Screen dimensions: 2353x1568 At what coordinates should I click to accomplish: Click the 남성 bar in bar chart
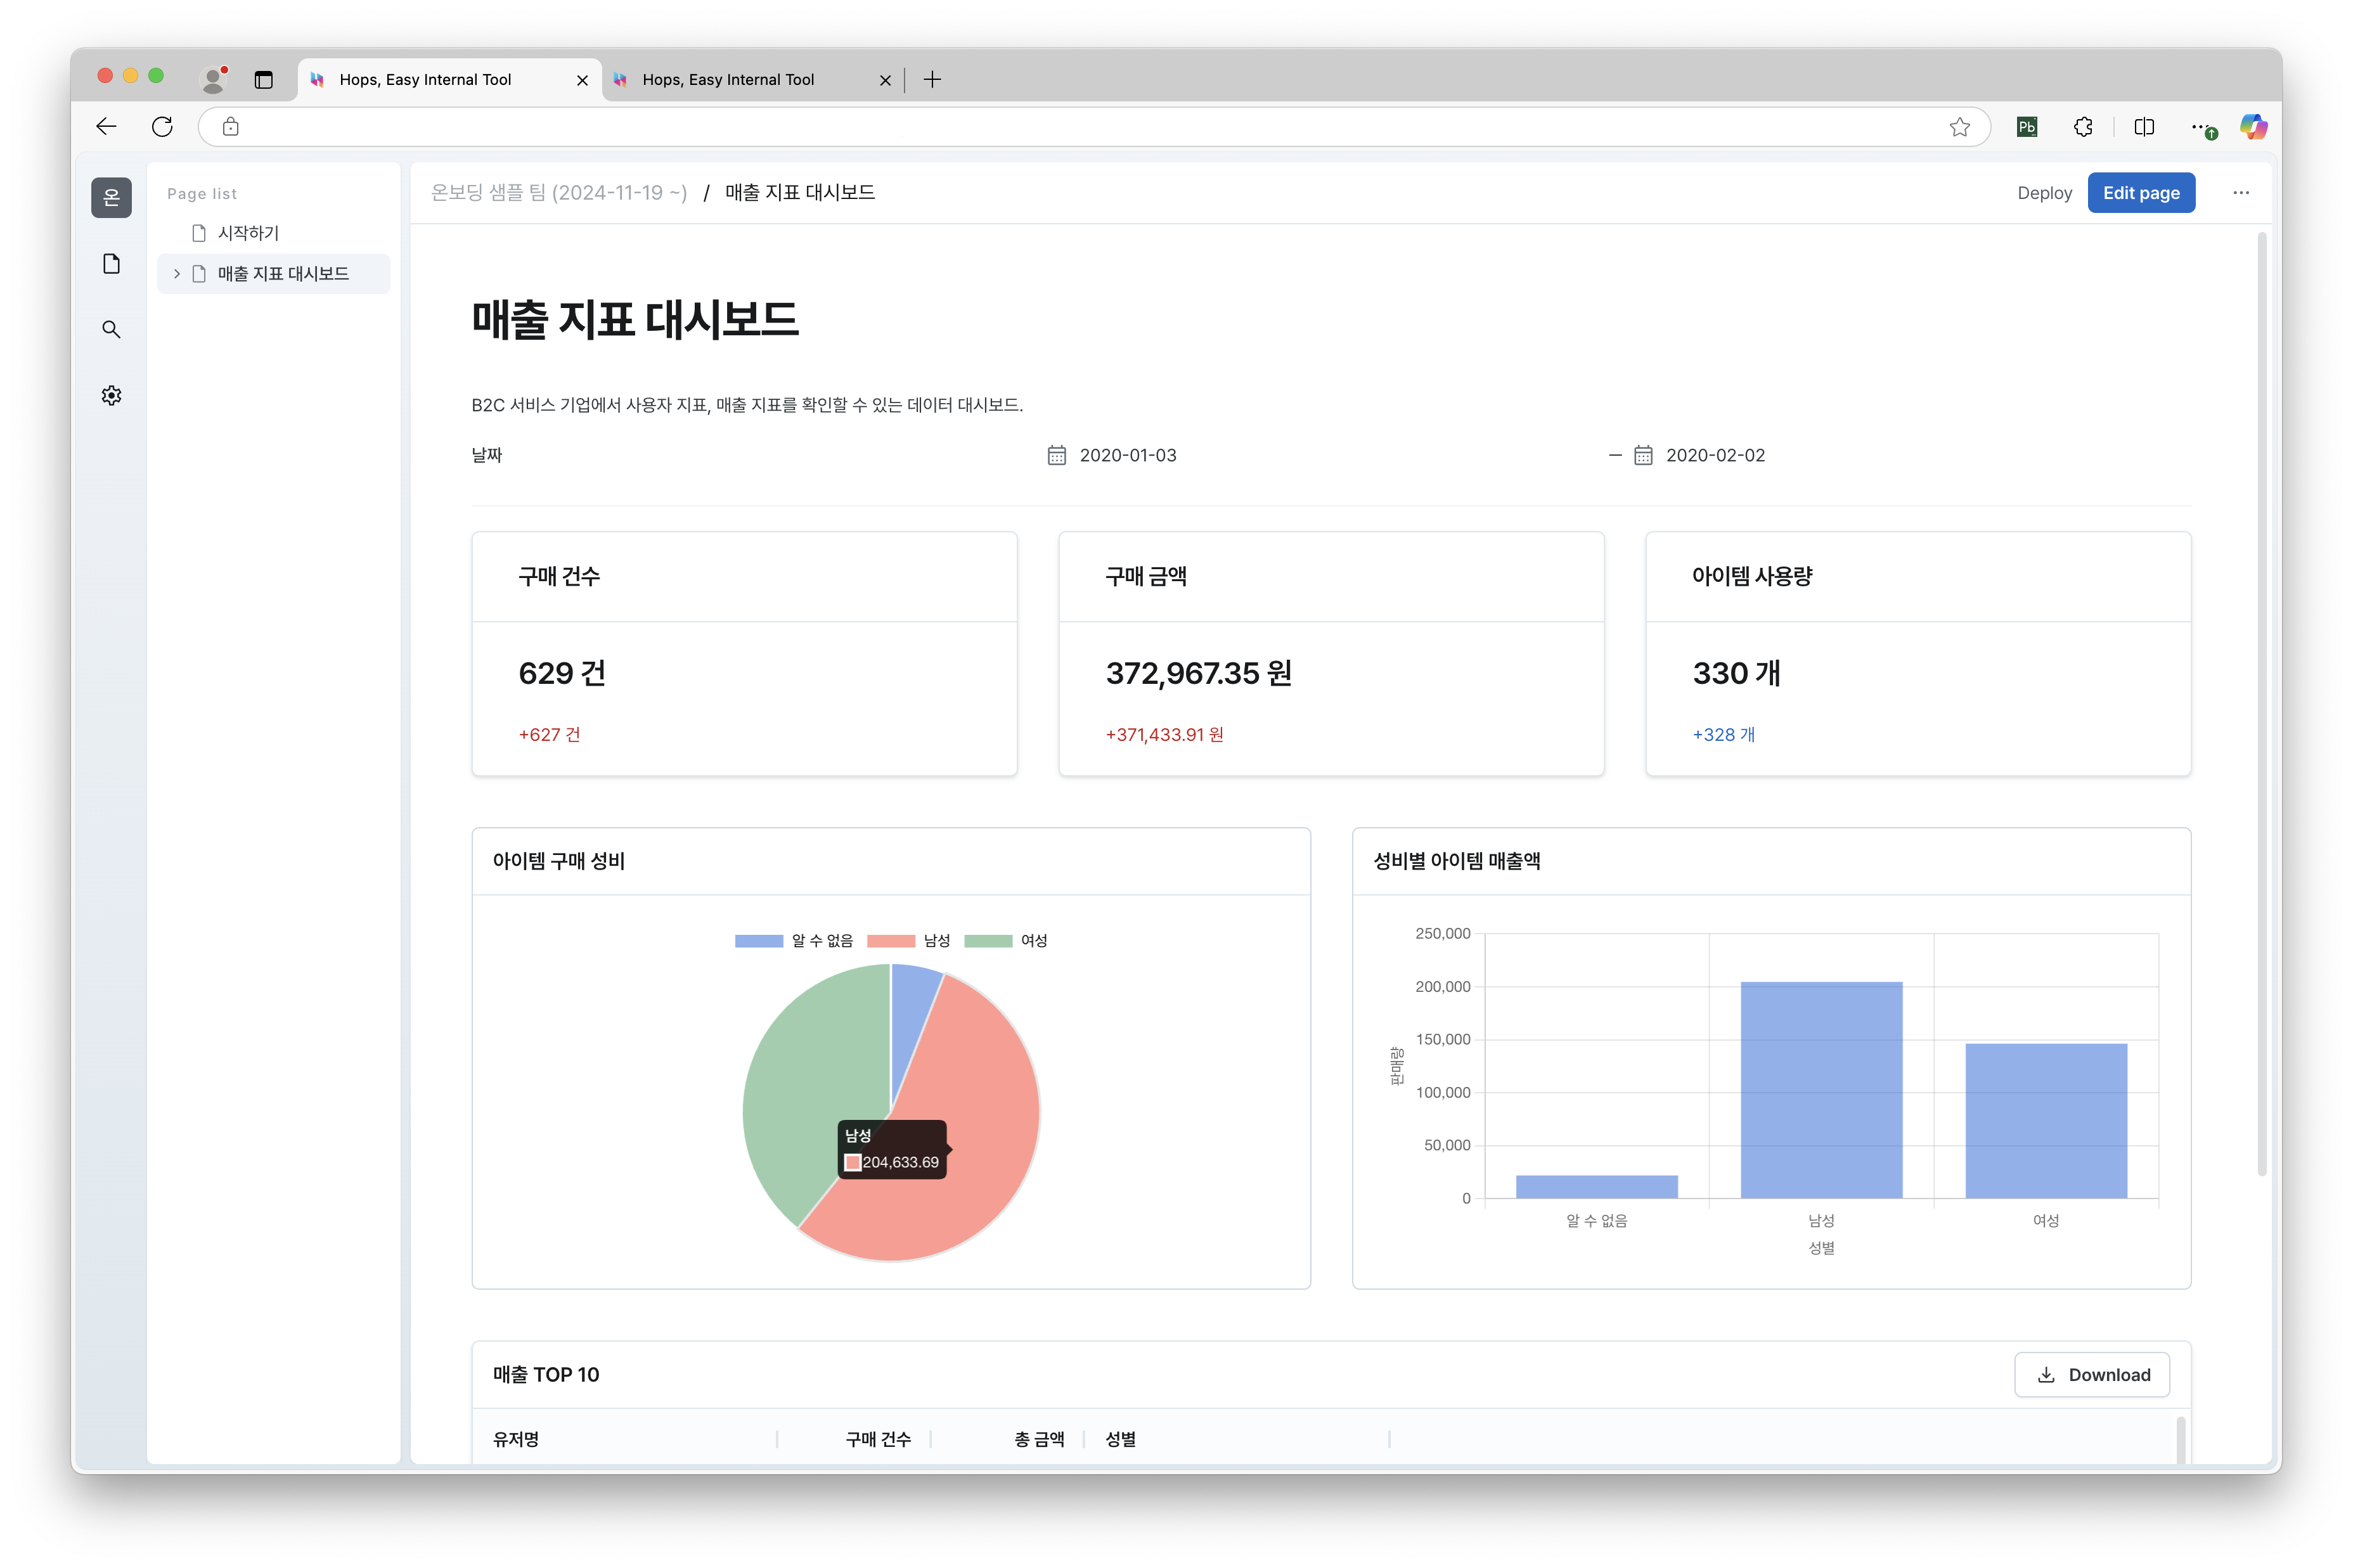(x=1821, y=1090)
